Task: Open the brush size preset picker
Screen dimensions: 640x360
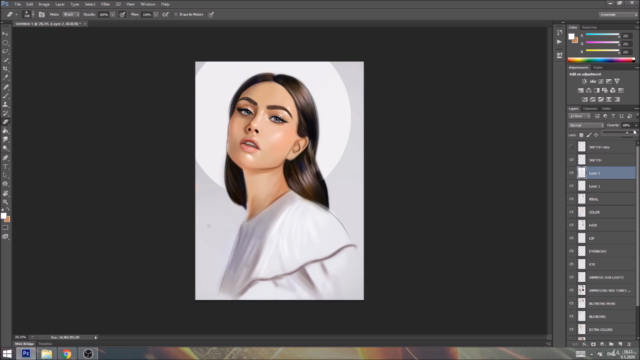Action: coord(33,15)
